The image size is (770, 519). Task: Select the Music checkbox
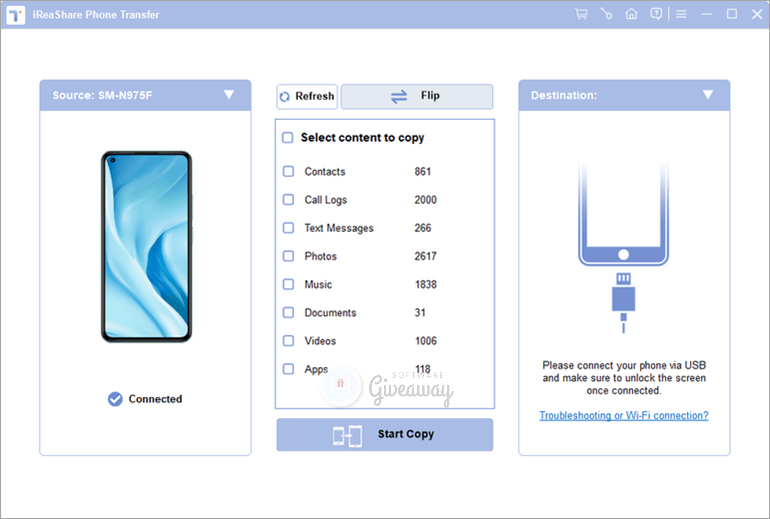tap(289, 284)
